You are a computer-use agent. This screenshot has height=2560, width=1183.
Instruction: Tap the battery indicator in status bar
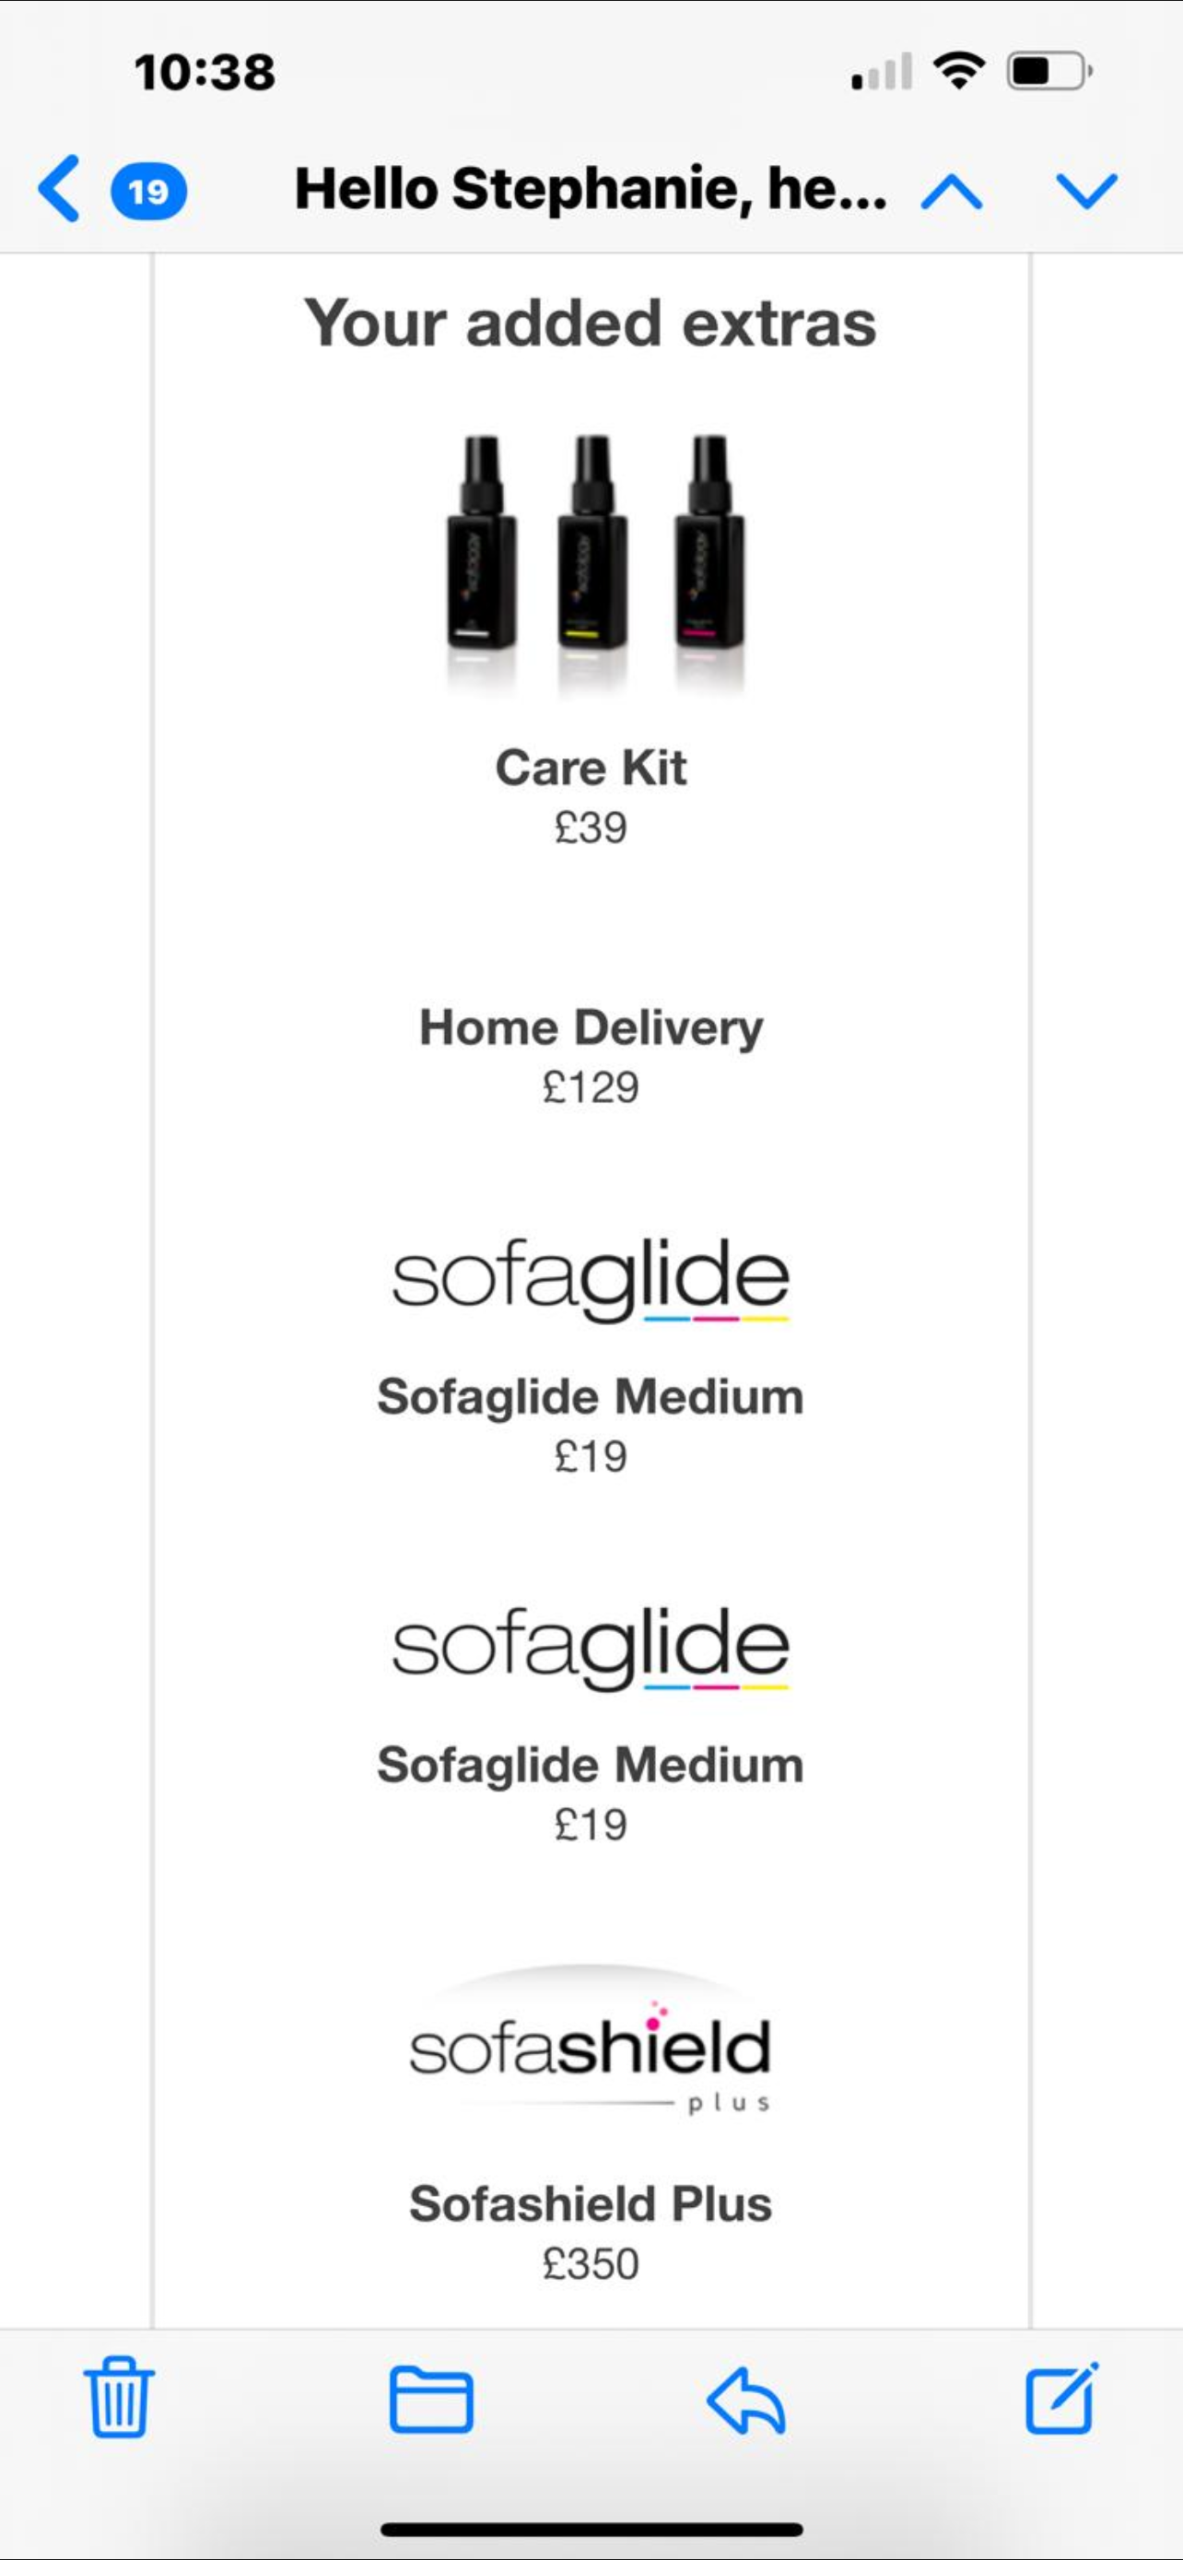point(1049,71)
